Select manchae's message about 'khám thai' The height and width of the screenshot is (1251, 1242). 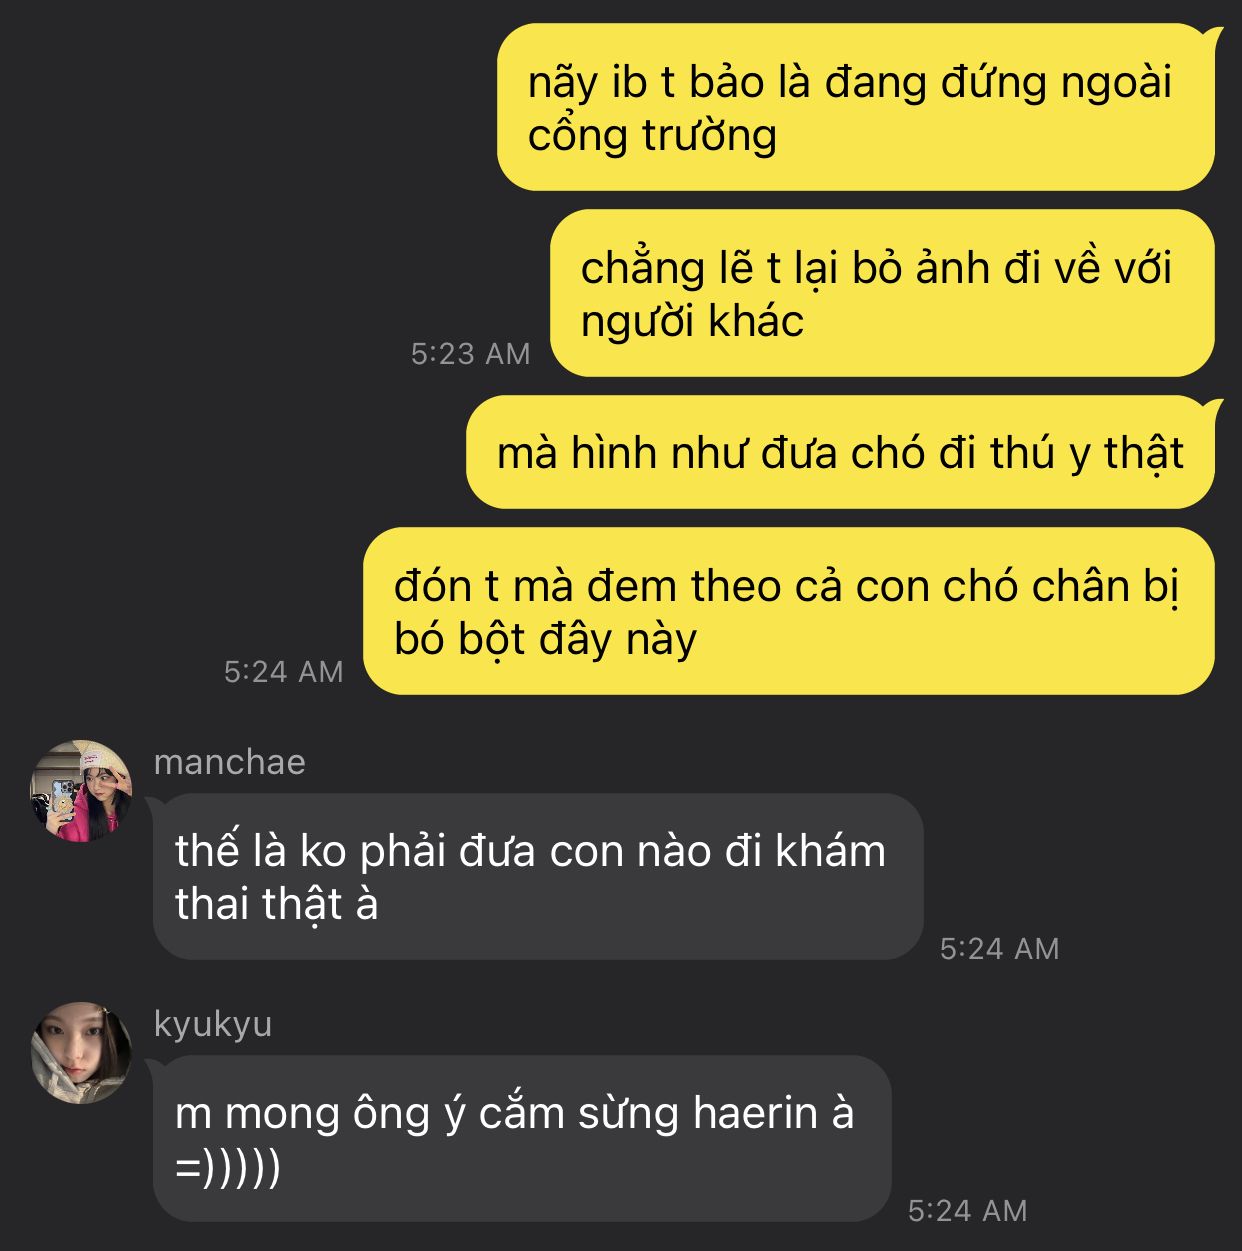(x=538, y=877)
